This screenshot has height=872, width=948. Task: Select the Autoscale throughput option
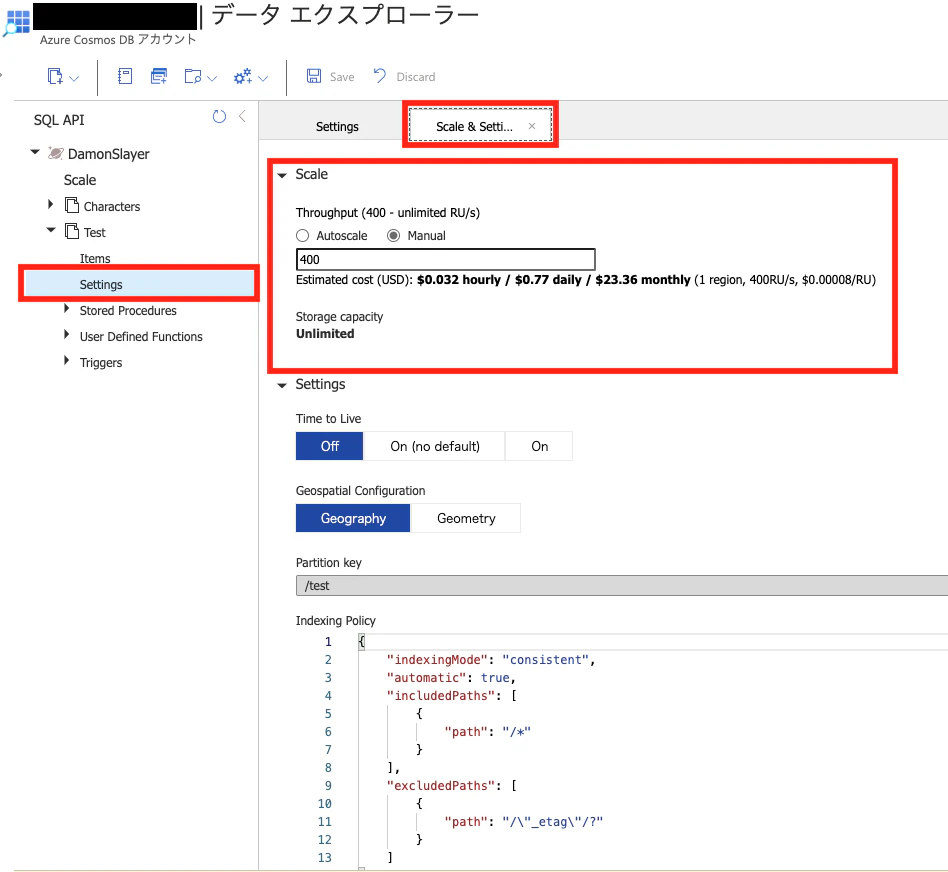coord(302,236)
